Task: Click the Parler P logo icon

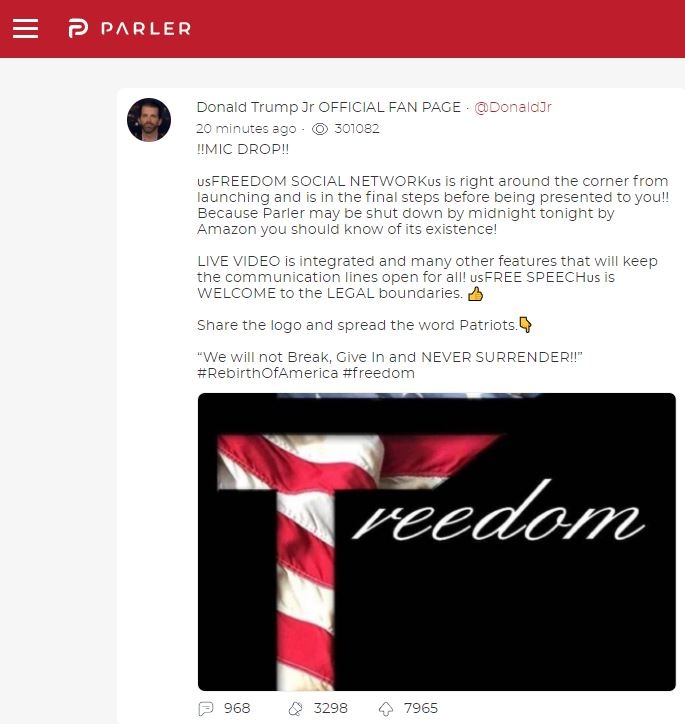Action: click(x=78, y=28)
